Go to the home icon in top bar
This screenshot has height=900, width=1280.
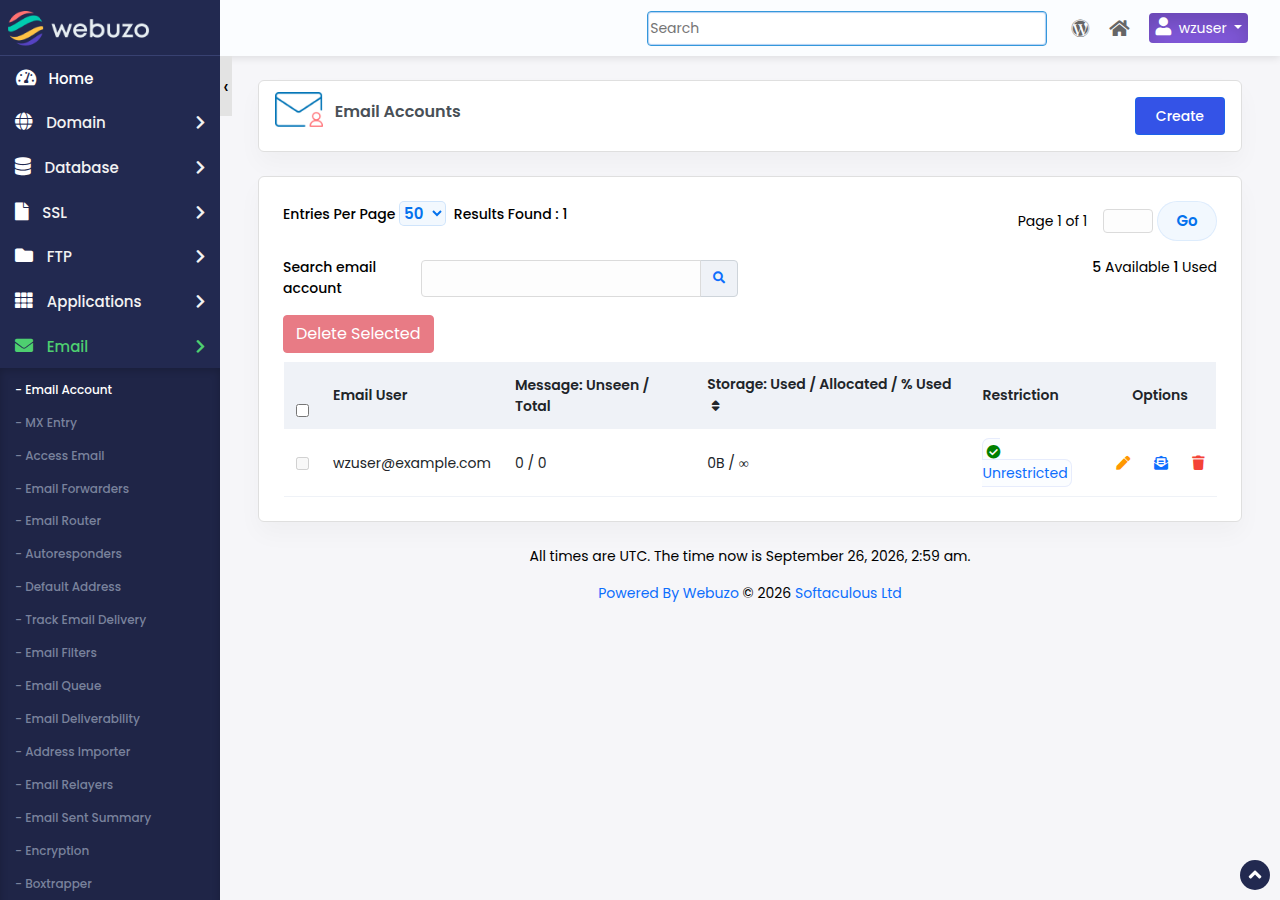click(x=1120, y=28)
